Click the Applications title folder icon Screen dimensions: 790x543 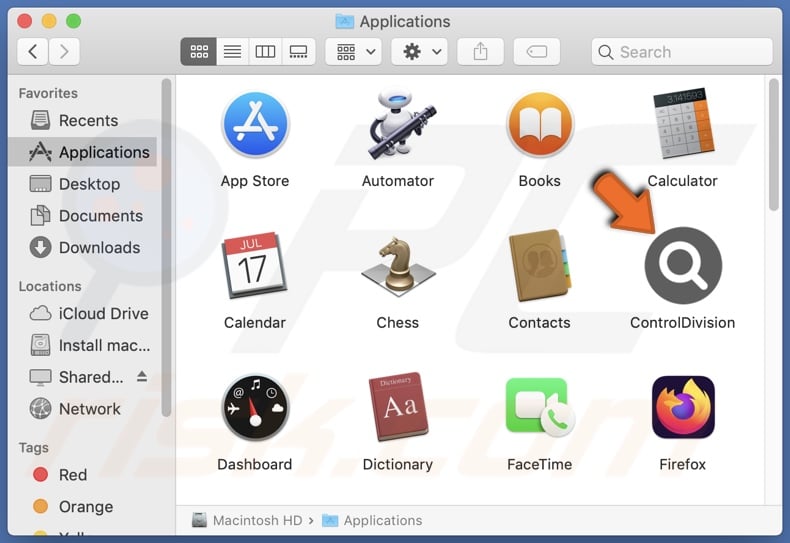point(345,21)
